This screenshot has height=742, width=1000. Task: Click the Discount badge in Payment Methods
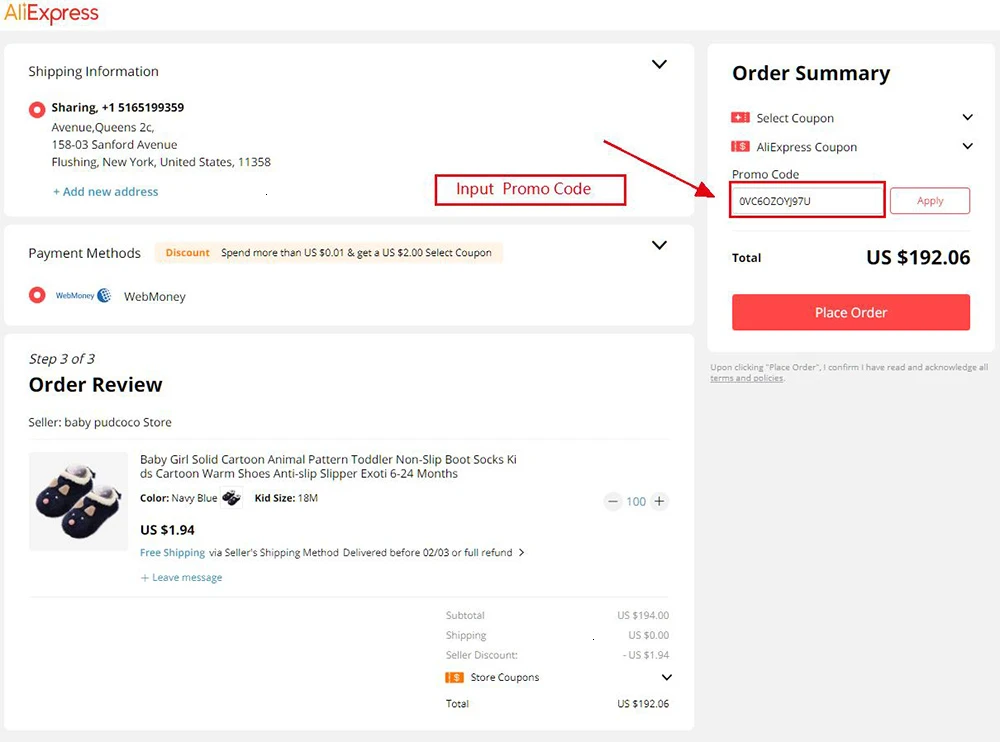click(188, 253)
